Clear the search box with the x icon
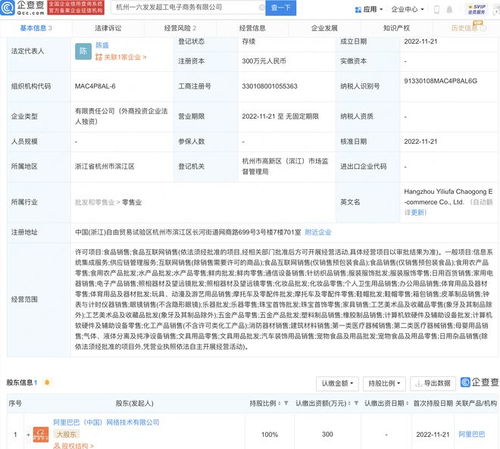Screen dimensions: 500x449 tap(262, 7)
